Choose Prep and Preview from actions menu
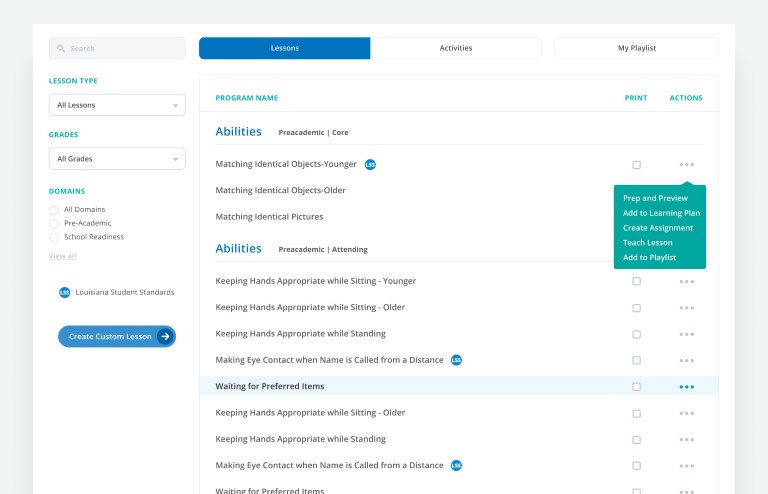The width and height of the screenshot is (768, 494). point(655,198)
